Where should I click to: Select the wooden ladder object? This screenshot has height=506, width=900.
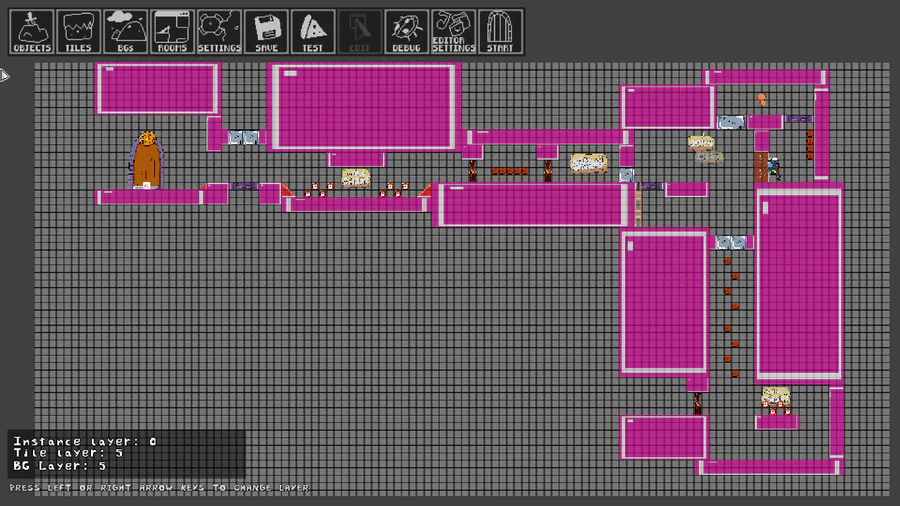coord(638,204)
